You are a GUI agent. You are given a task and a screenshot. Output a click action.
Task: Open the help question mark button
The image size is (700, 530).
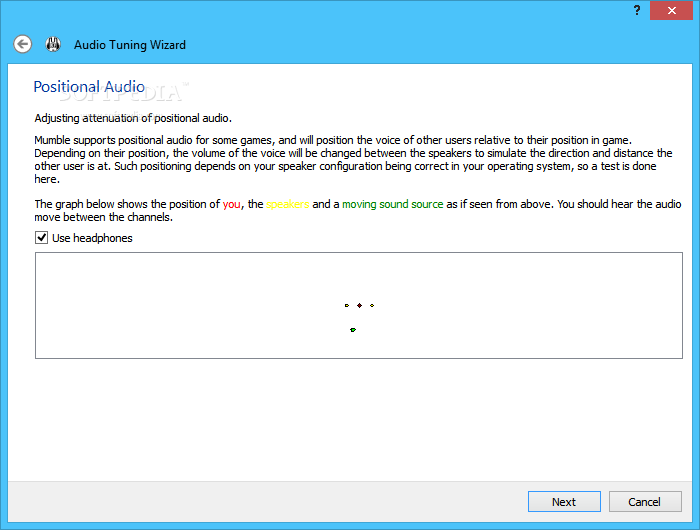[637, 10]
